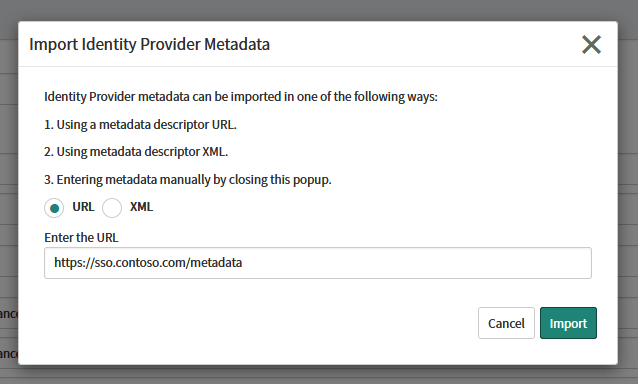The height and width of the screenshot is (384, 638).
Task: Click the Import button
Action: [568, 323]
